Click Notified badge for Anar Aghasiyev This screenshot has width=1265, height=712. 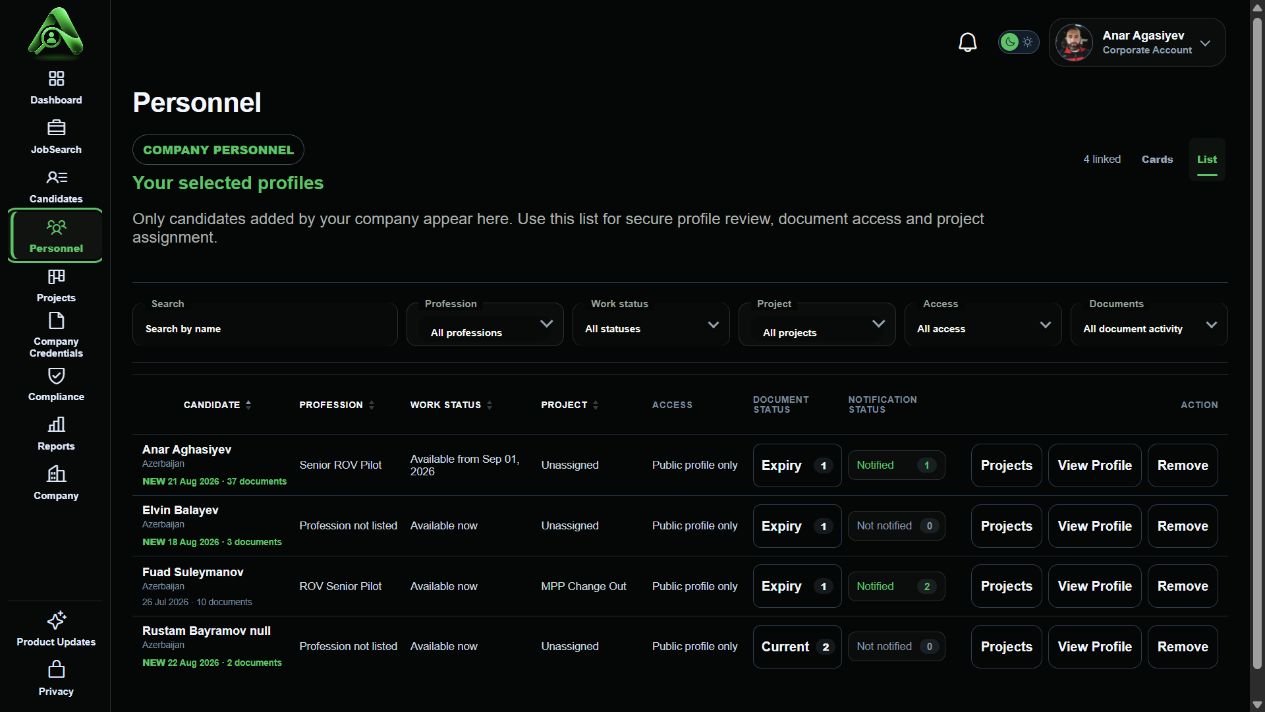896,465
